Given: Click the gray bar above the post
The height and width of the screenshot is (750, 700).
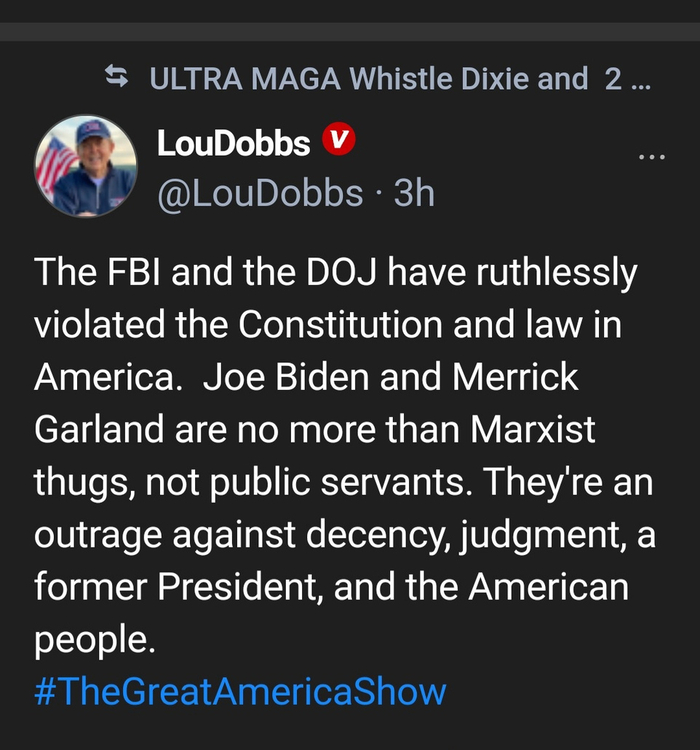Looking at the screenshot, I should pyautogui.click(x=350, y=31).
